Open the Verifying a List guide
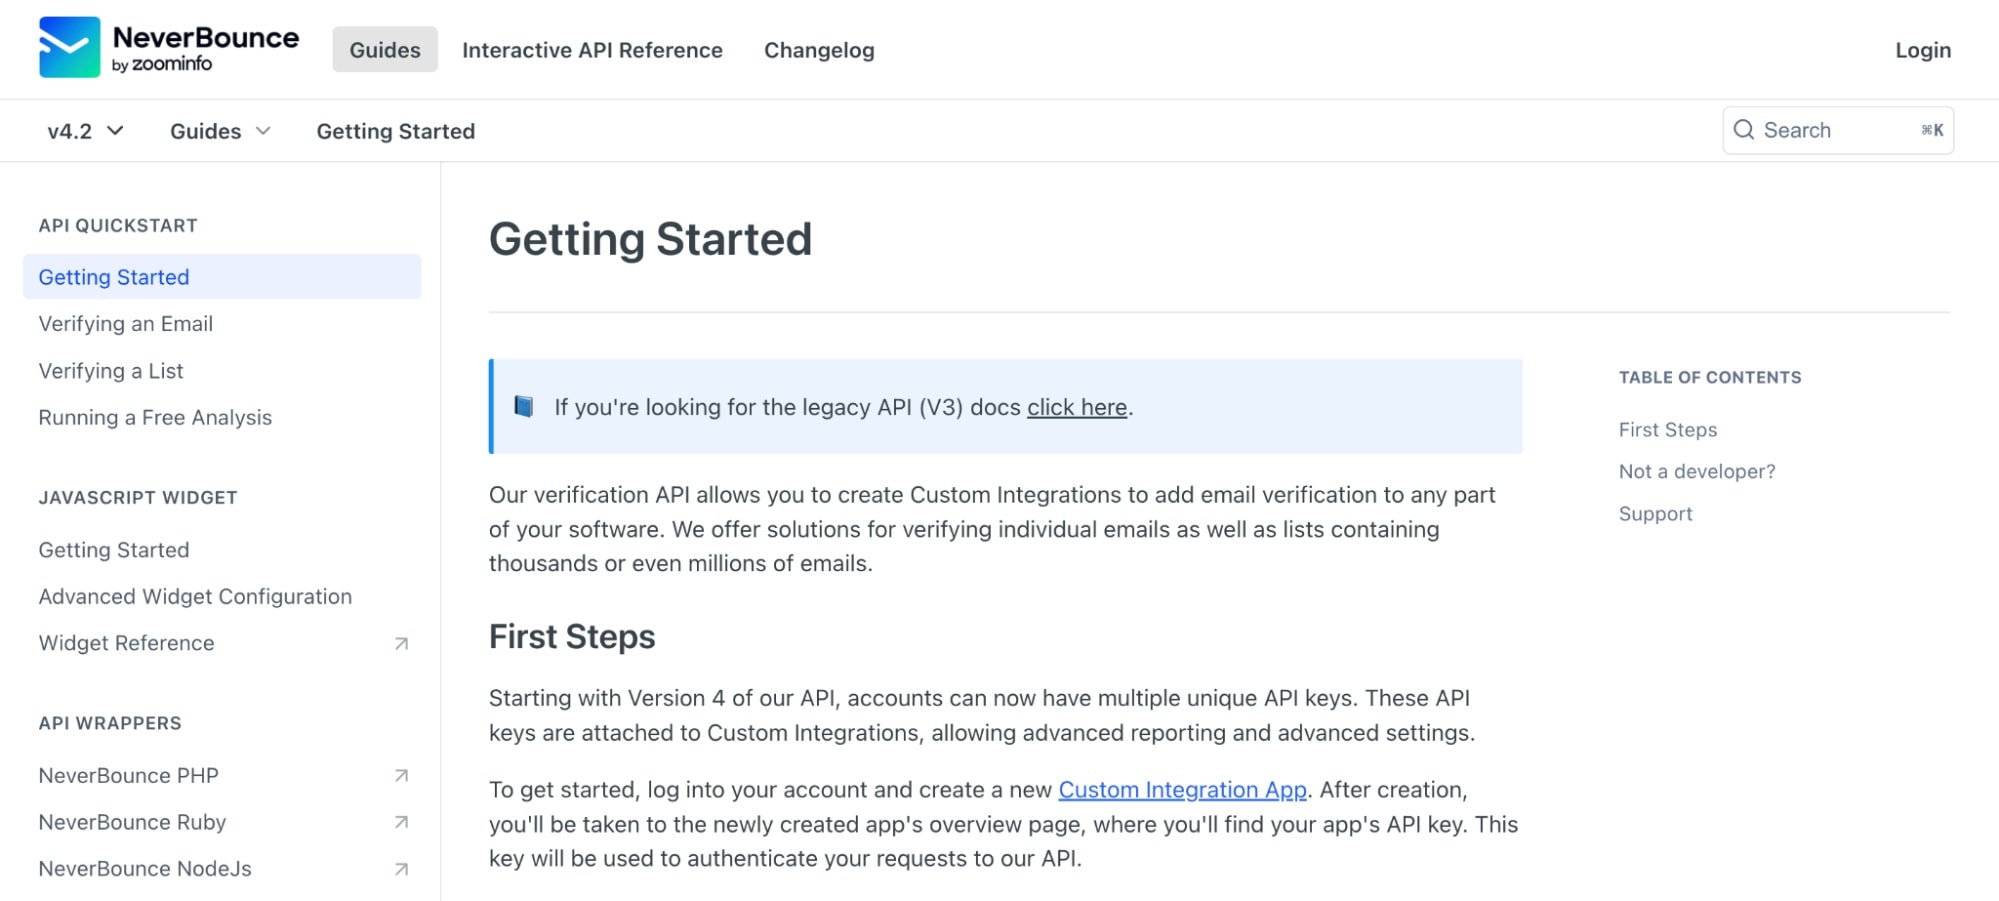Viewport: 1999px width, 901px height. (111, 371)
